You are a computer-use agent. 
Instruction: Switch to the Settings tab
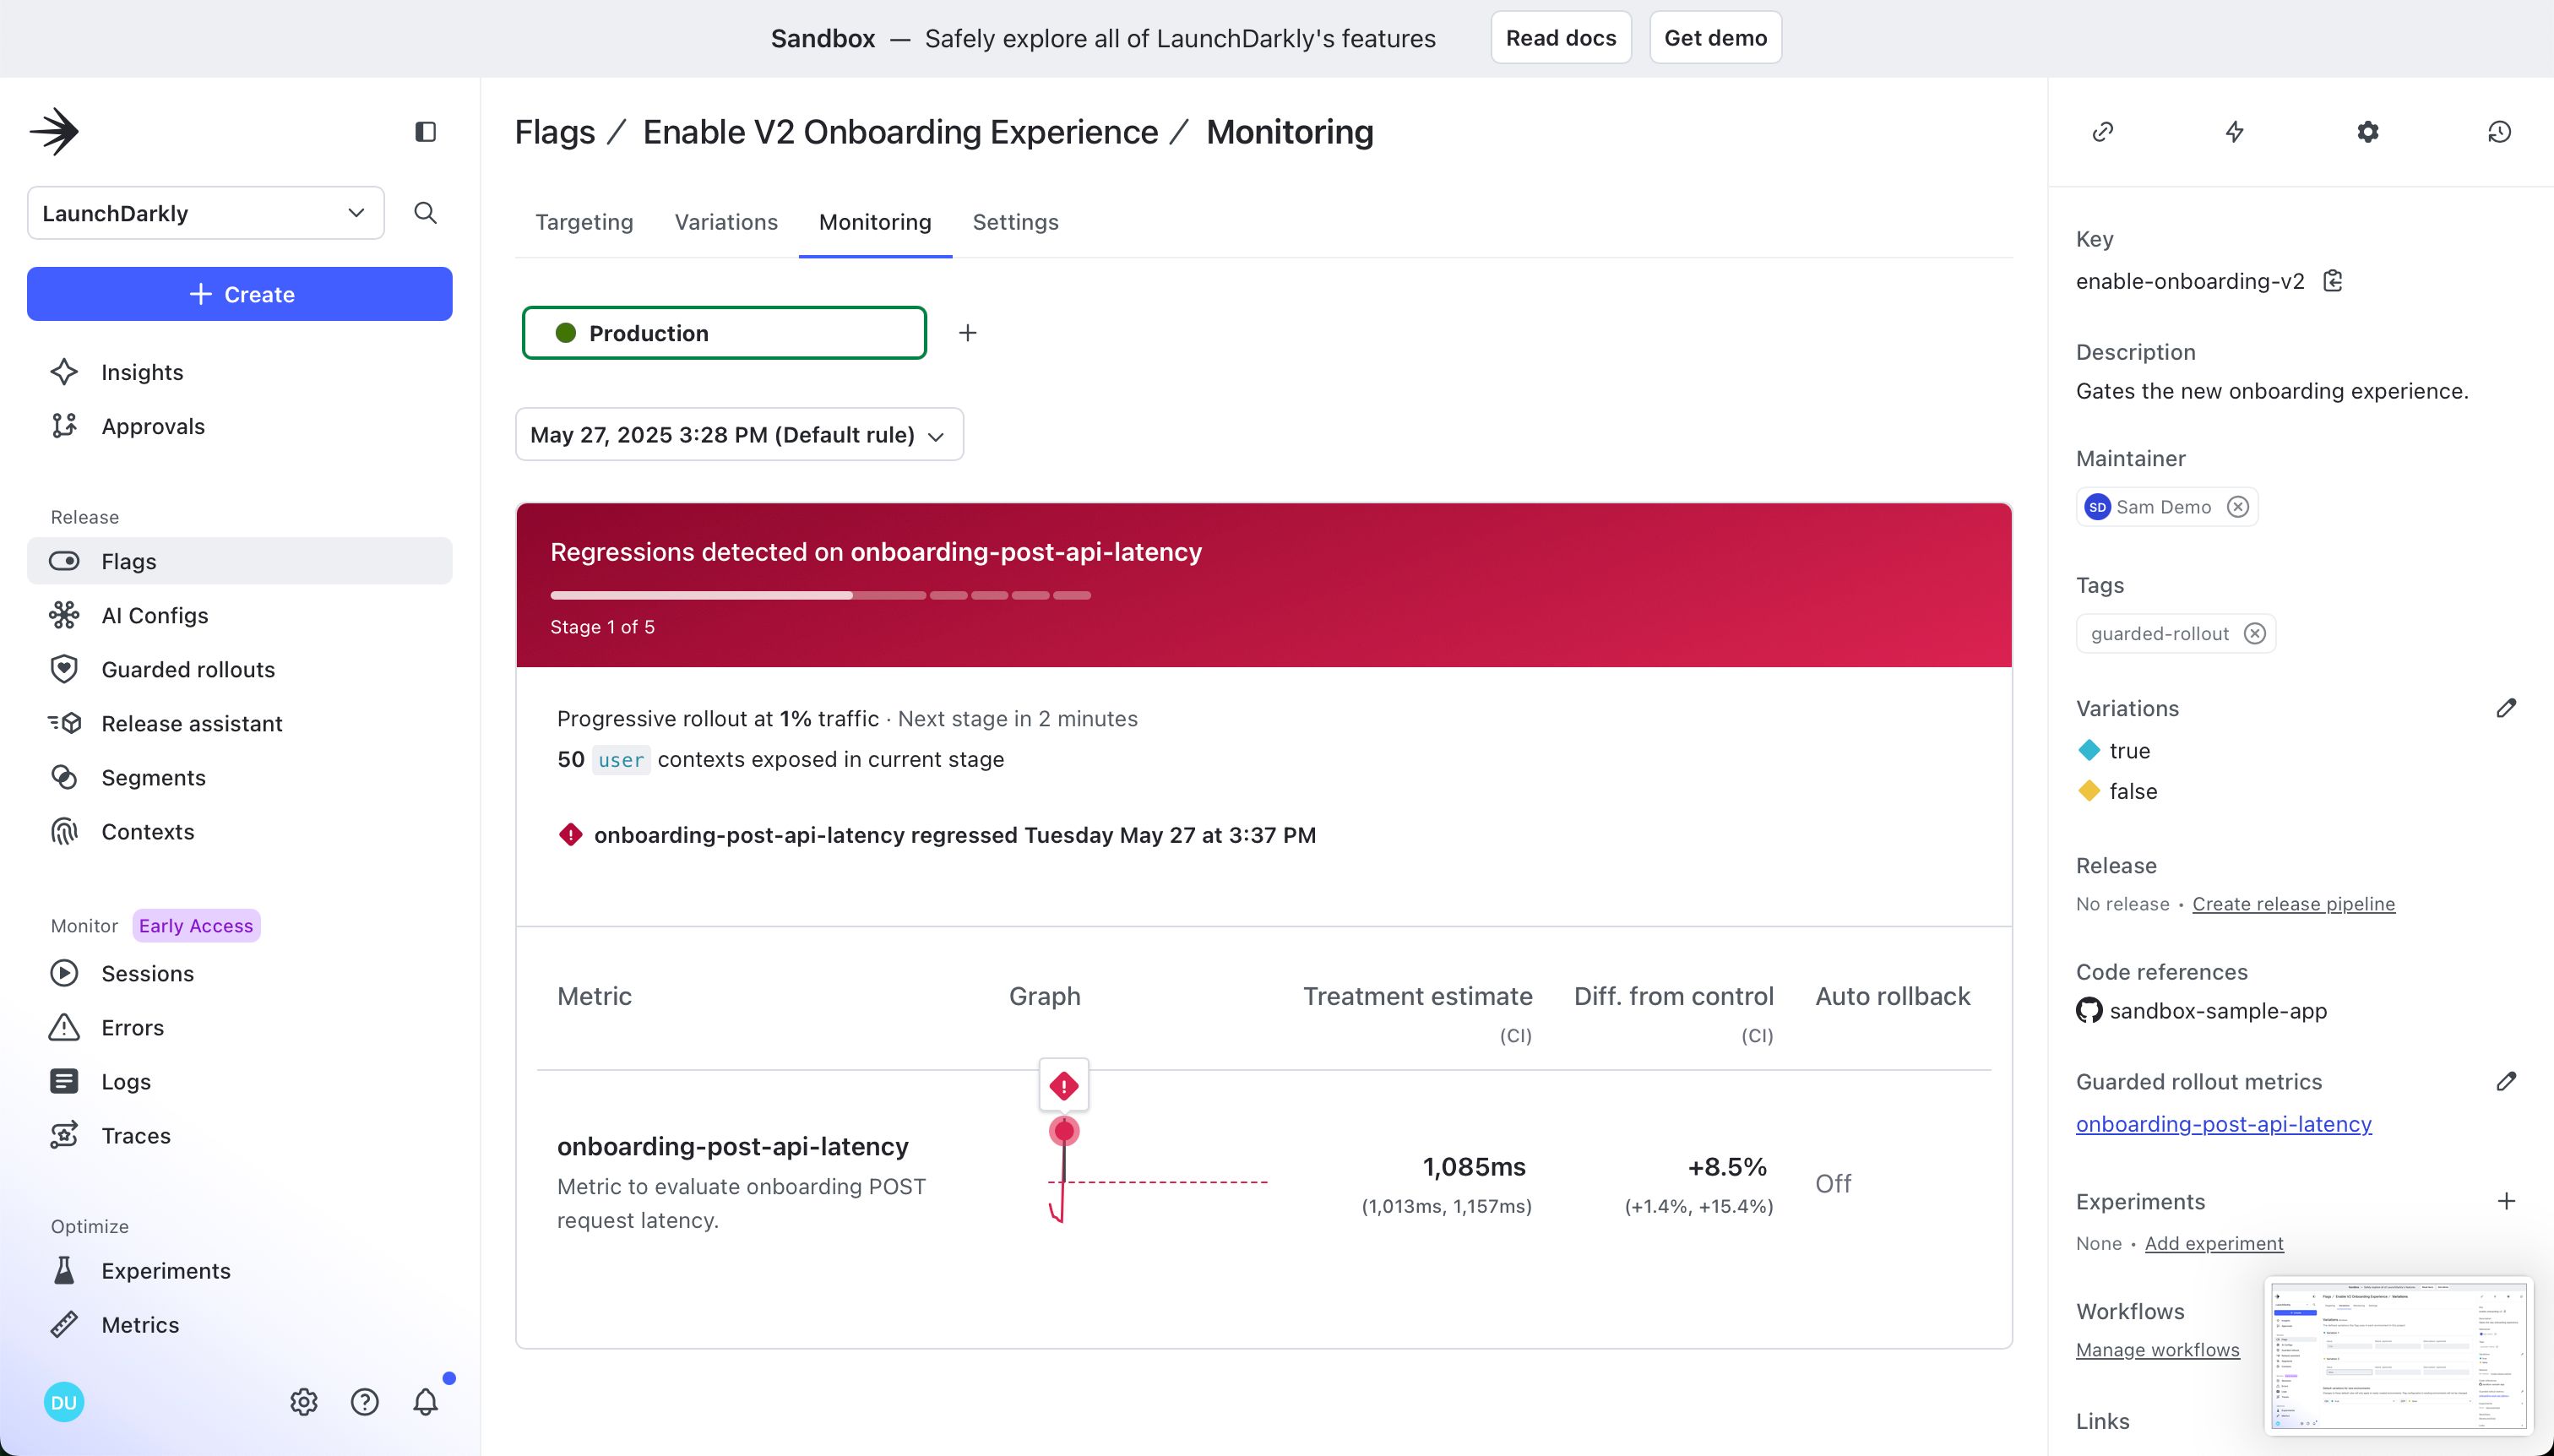click(x=1015, y=222)
